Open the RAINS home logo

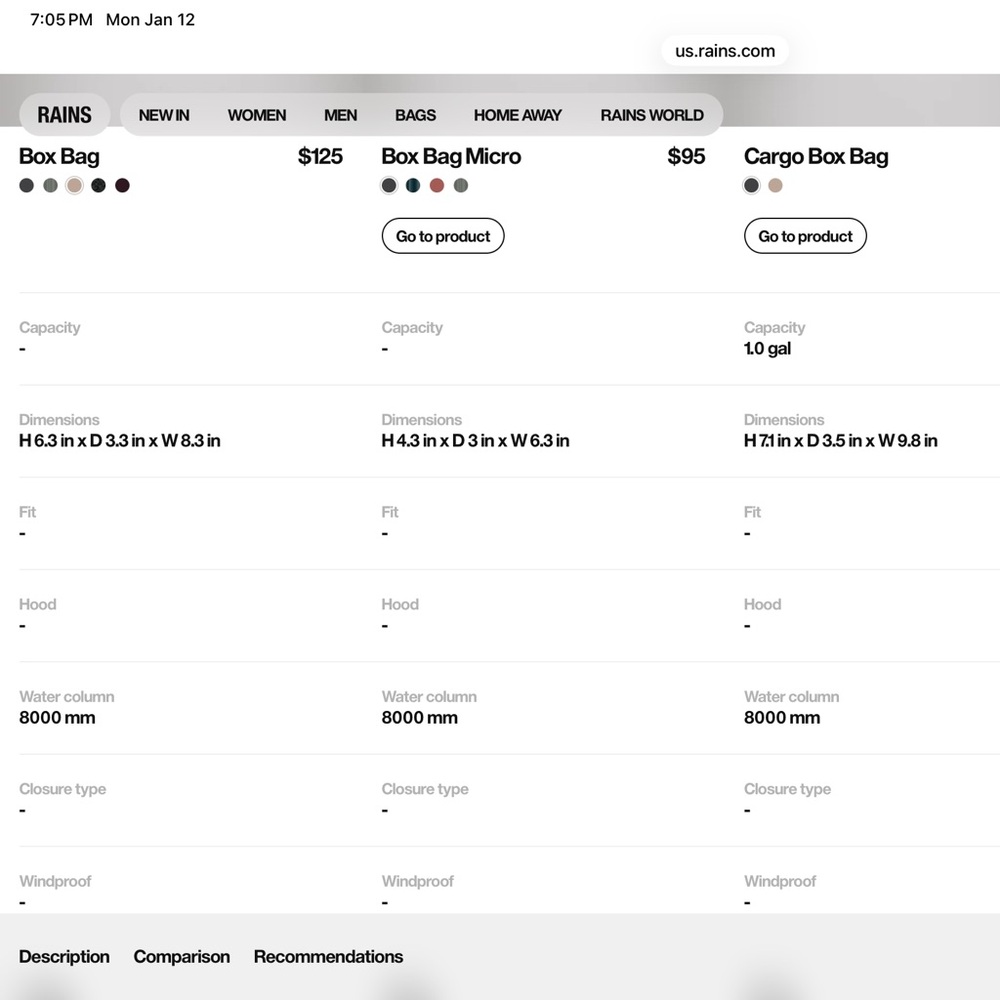(x=64, y=115)
